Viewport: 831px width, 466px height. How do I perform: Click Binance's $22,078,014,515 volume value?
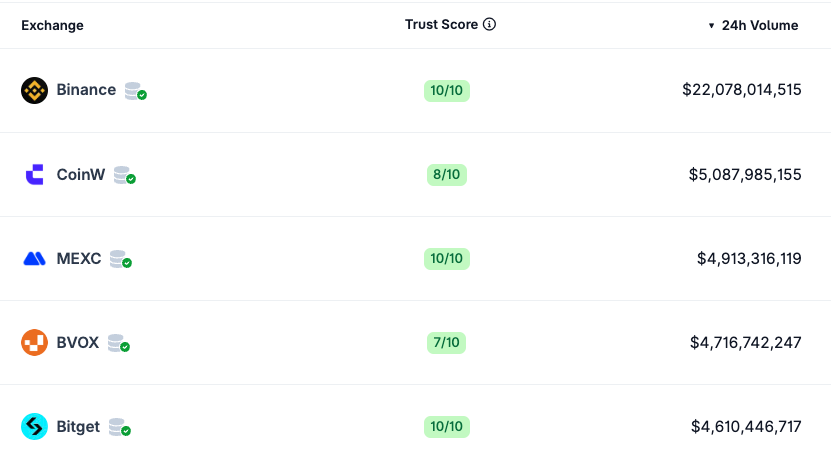pos(742,90)
